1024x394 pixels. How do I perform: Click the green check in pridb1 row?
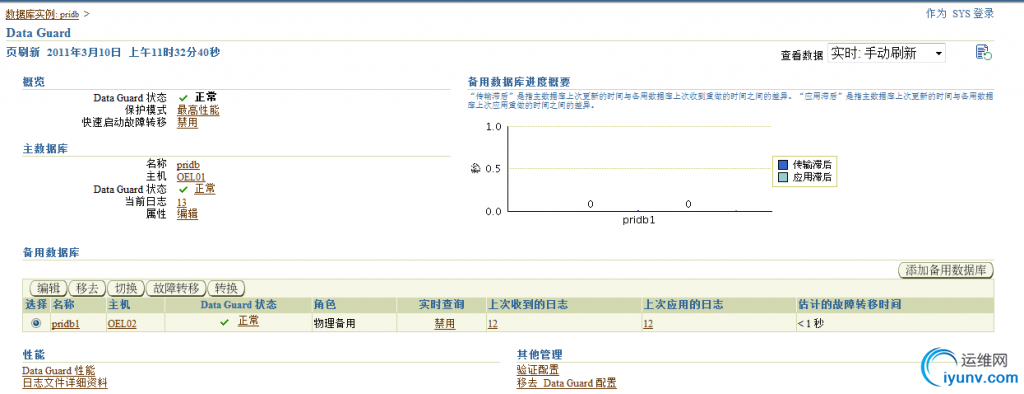(x=225, y=322)
